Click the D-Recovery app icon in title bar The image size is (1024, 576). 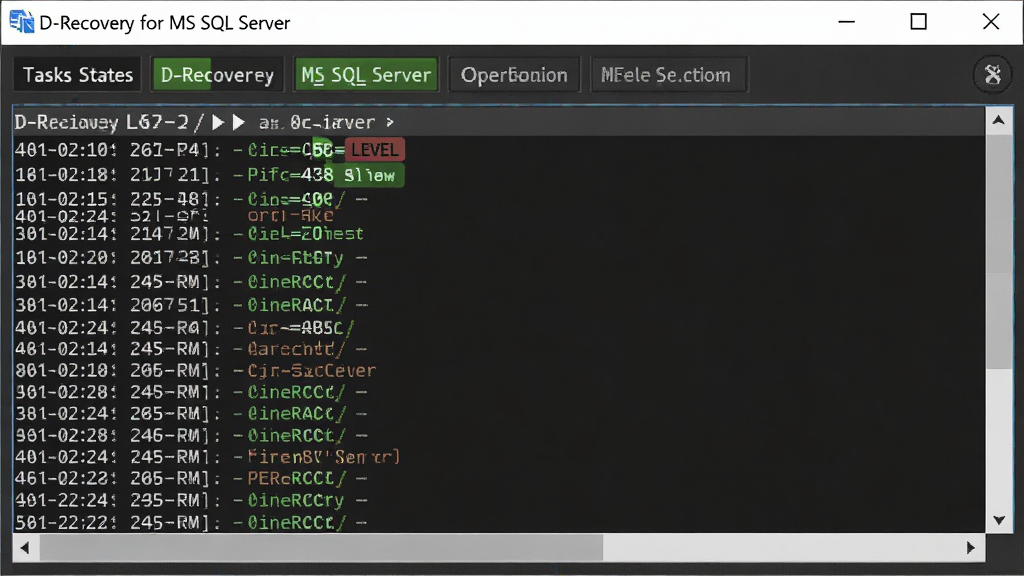click(22, 22)
